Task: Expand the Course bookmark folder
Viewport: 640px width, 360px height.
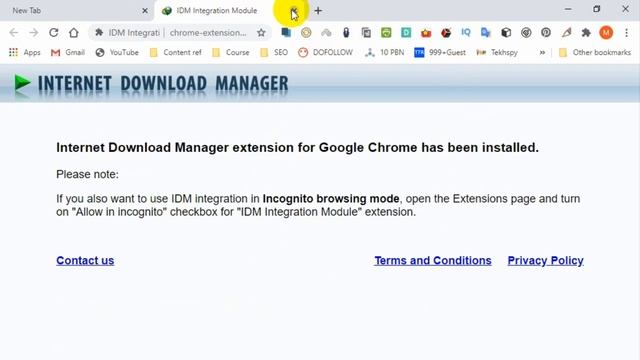Action: click(x=231, y=52)
